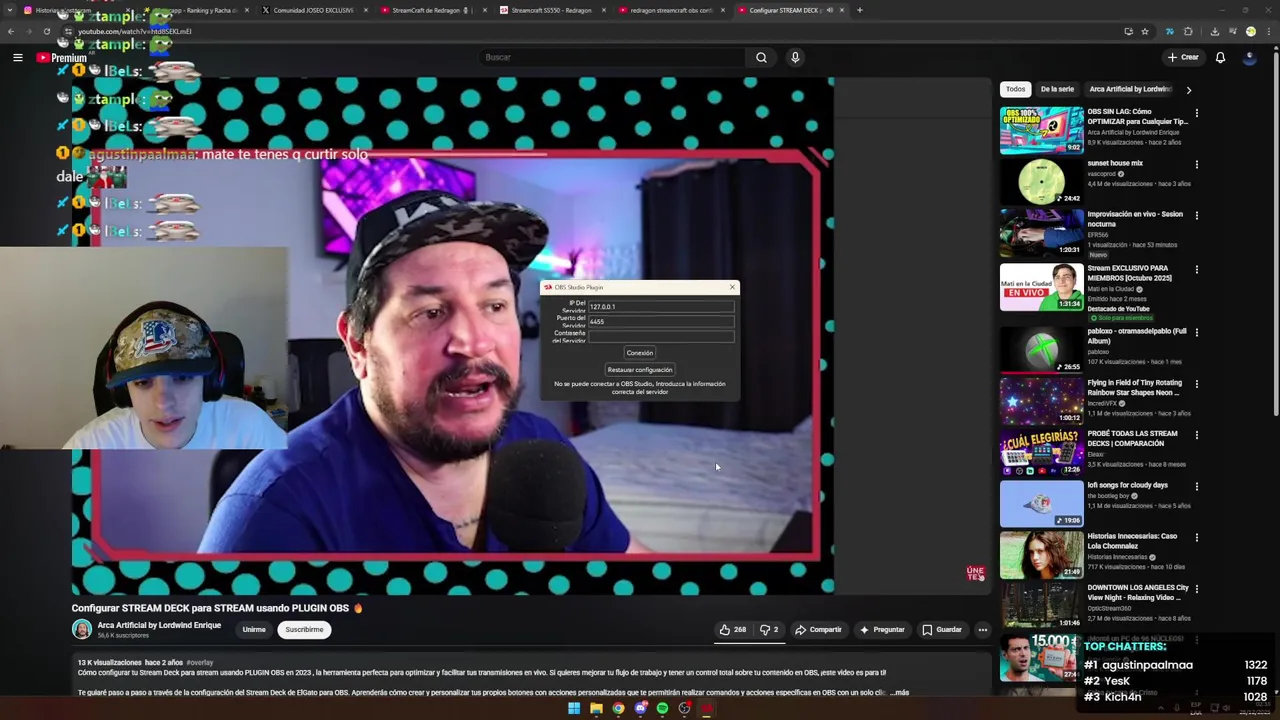Image resolution: width=1280 pixels, height=720 pixels.
Task: Open Arca Artificial channel avatar
Action: (82, 630)
